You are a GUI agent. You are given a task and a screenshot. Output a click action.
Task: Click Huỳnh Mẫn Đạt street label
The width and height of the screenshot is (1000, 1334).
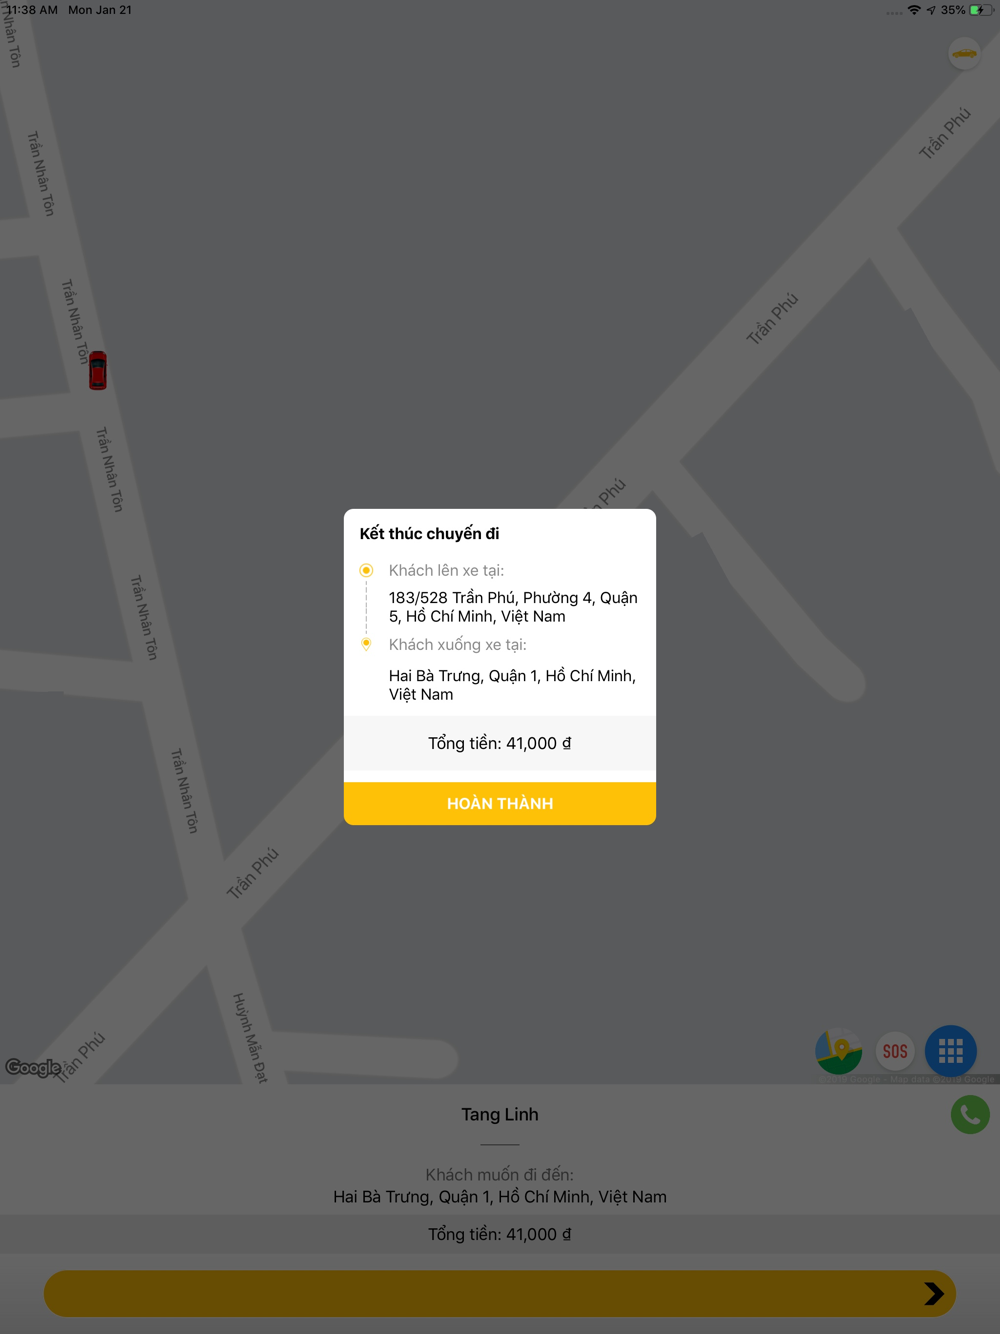point(250,1037)
